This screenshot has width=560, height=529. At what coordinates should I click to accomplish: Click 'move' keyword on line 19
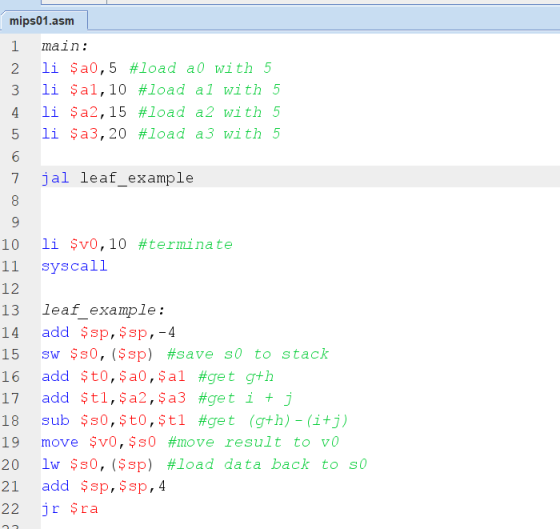click(60, 442)
